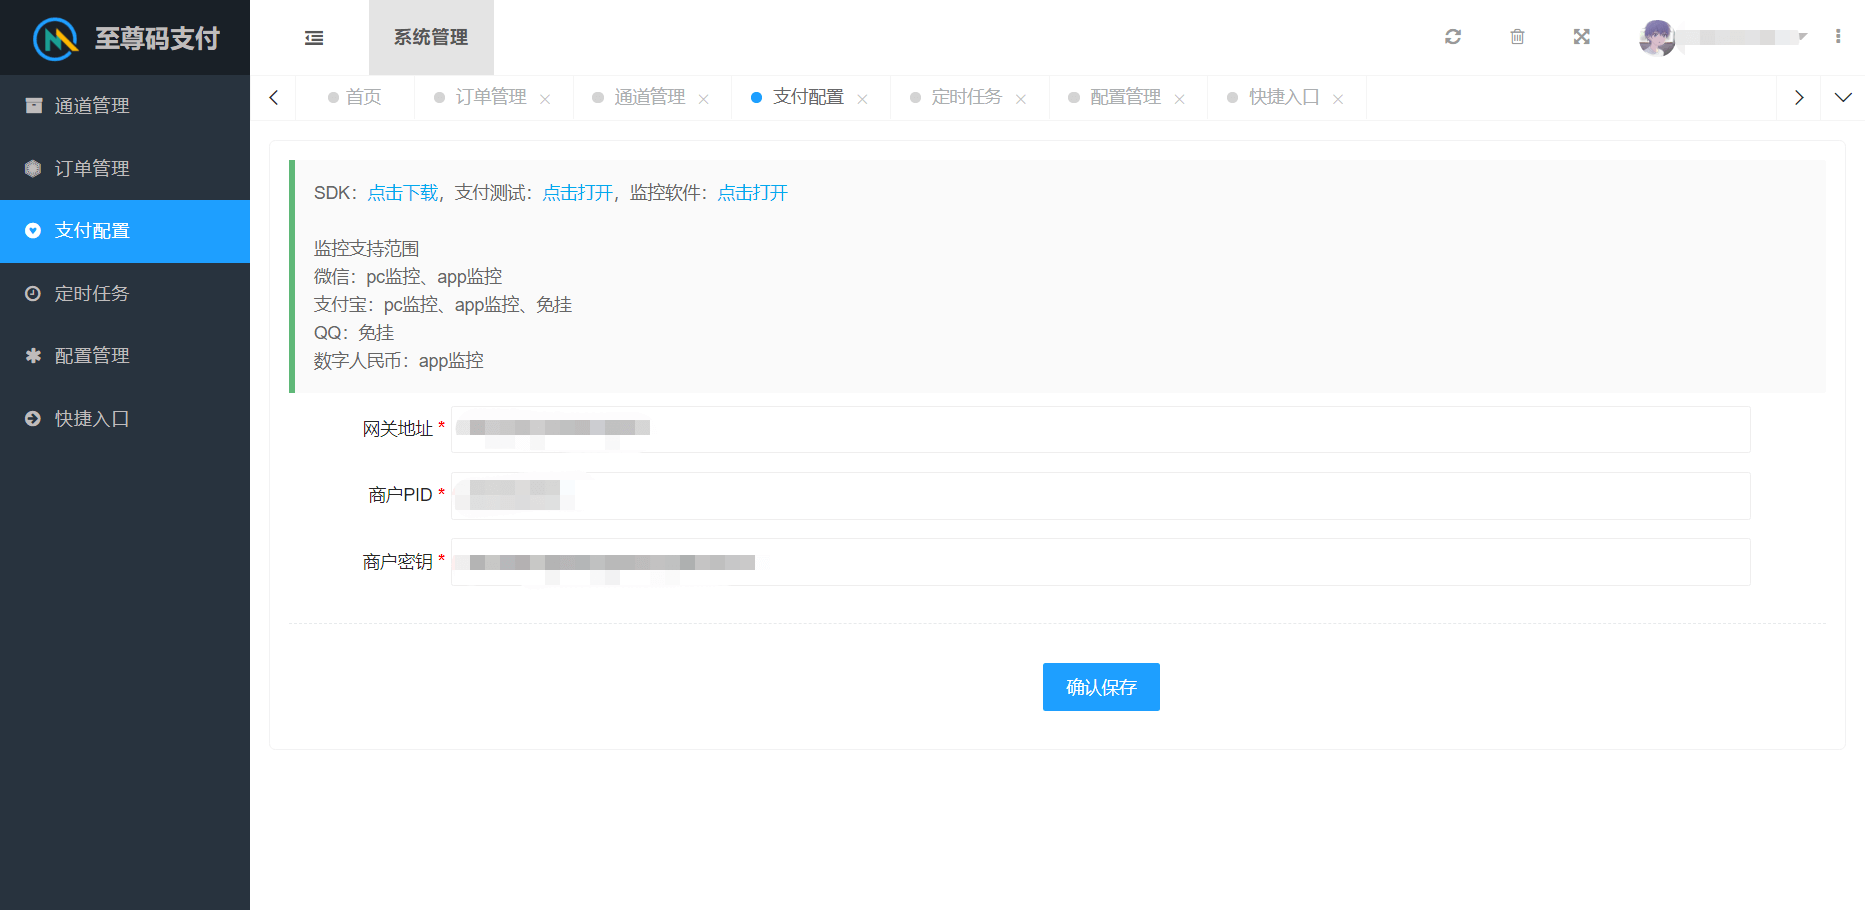This screenshot has width=1865, height=910.
Task: Open 系统管理 in the top menu
Action: pos(431,37)
